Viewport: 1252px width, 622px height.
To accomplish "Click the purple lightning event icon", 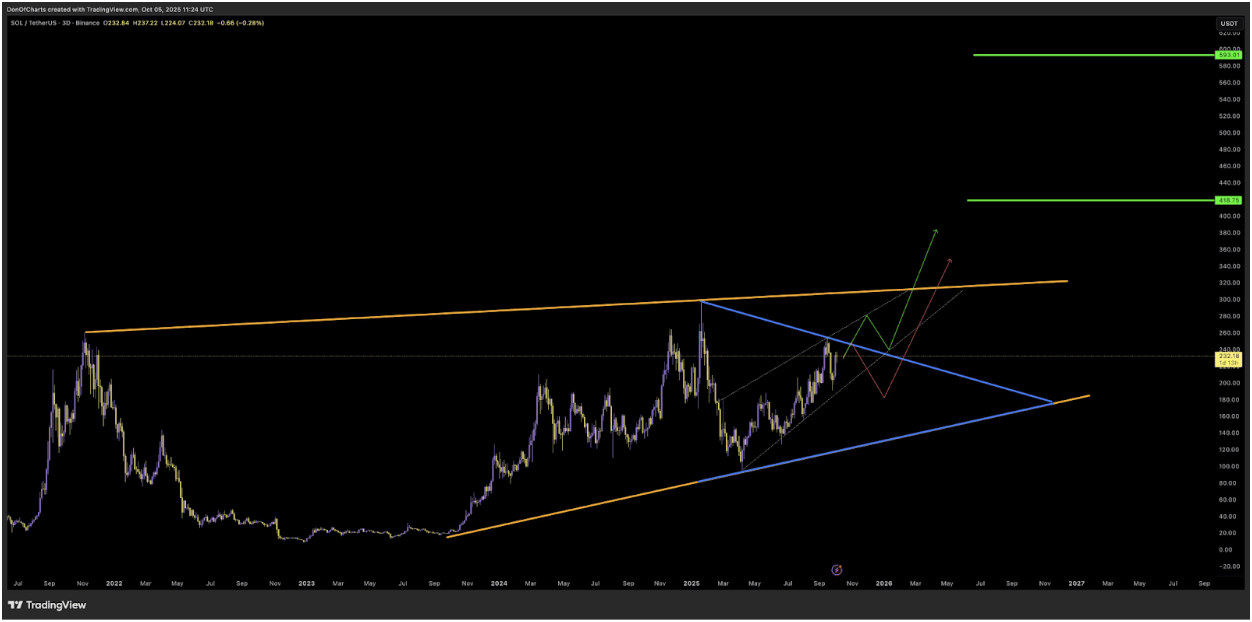I will pos(837,570).
